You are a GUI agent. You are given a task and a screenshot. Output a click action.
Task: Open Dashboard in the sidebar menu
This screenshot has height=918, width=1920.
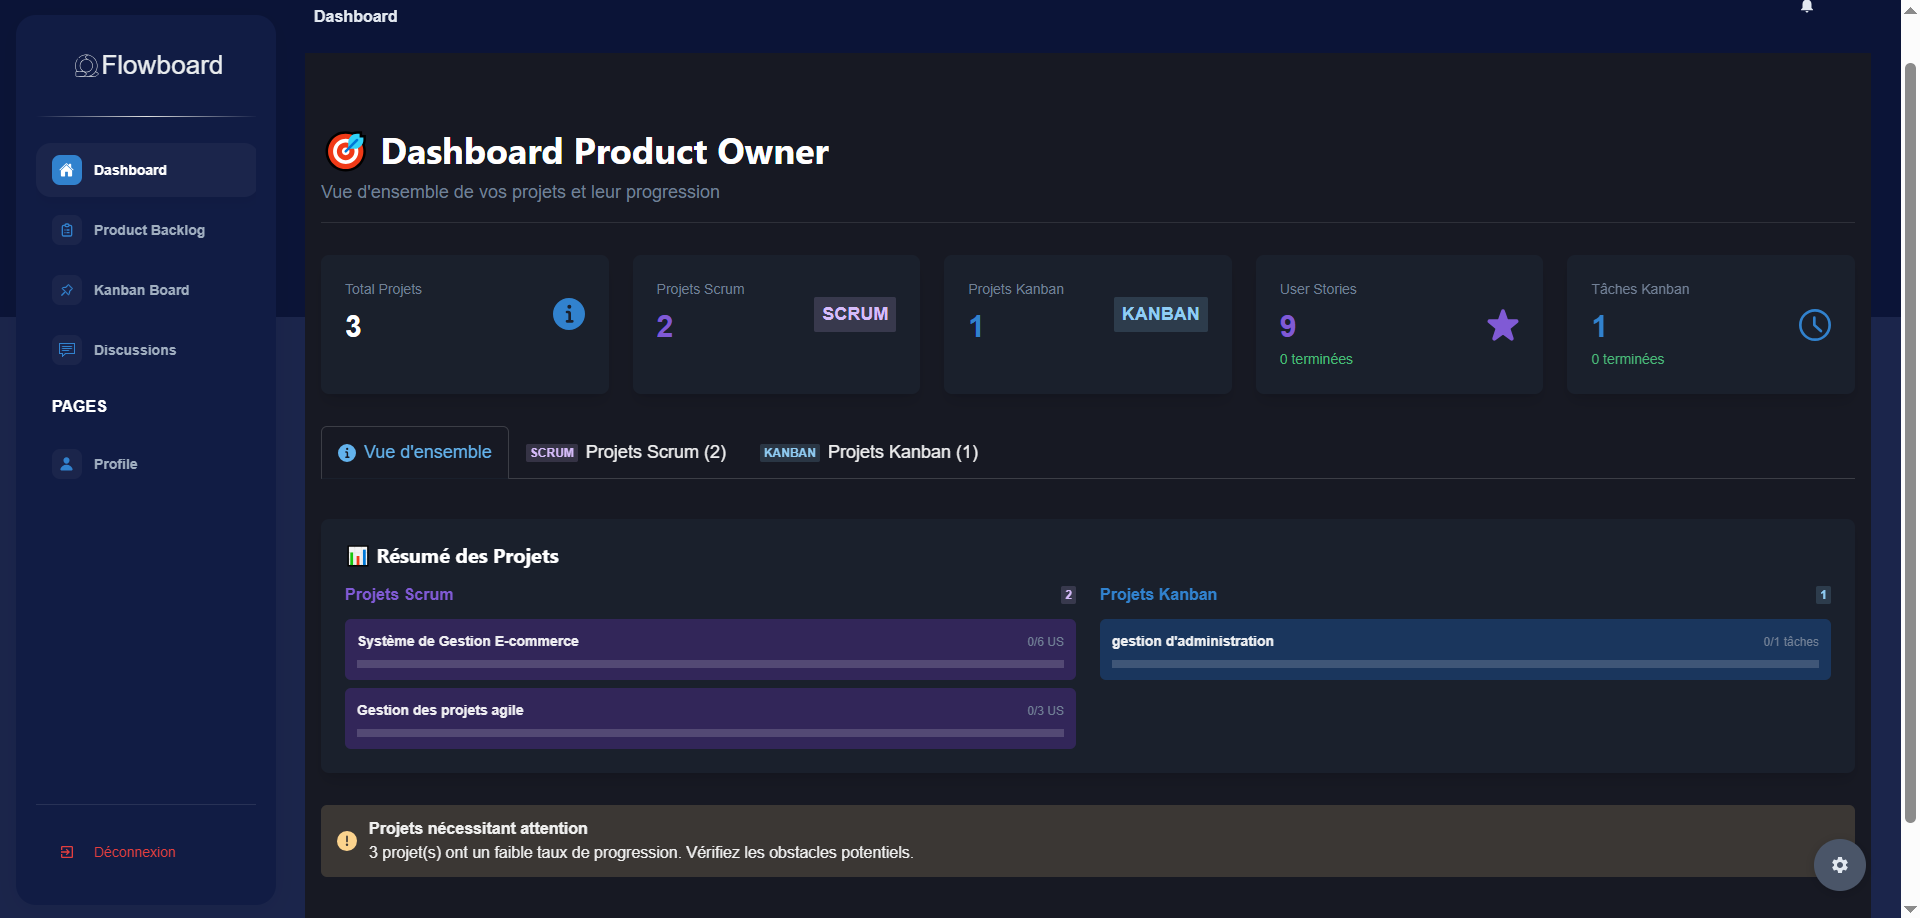click(x=146, y=170)
